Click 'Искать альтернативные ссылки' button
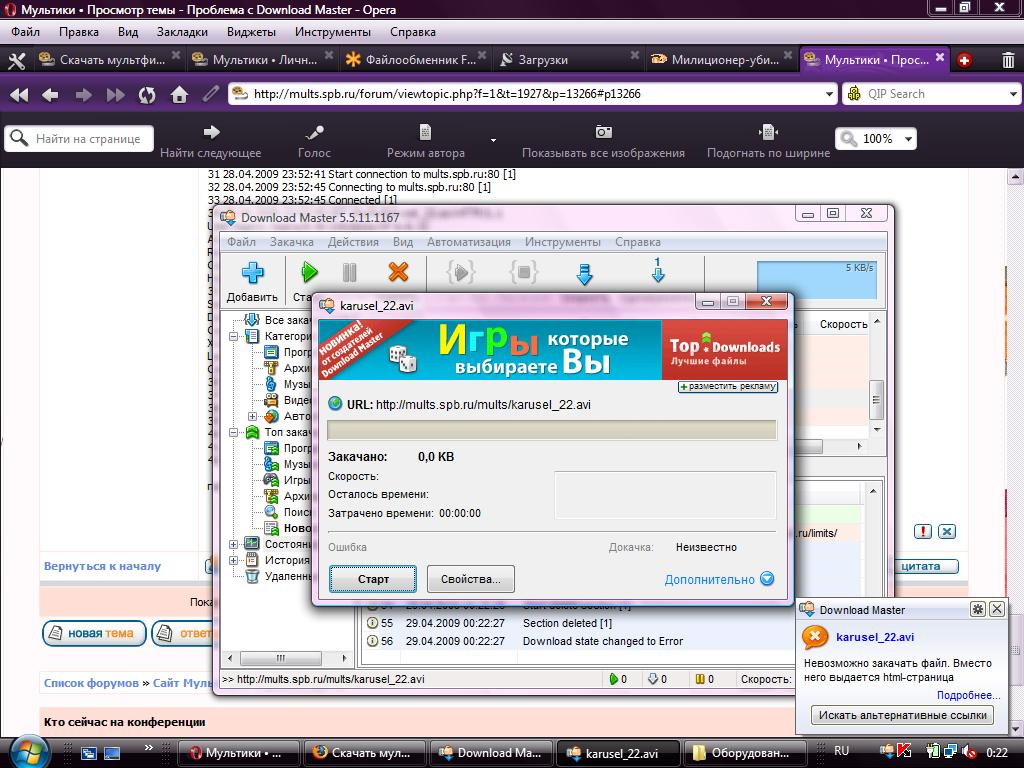1024x768 pixels. [x=902, y=715]
